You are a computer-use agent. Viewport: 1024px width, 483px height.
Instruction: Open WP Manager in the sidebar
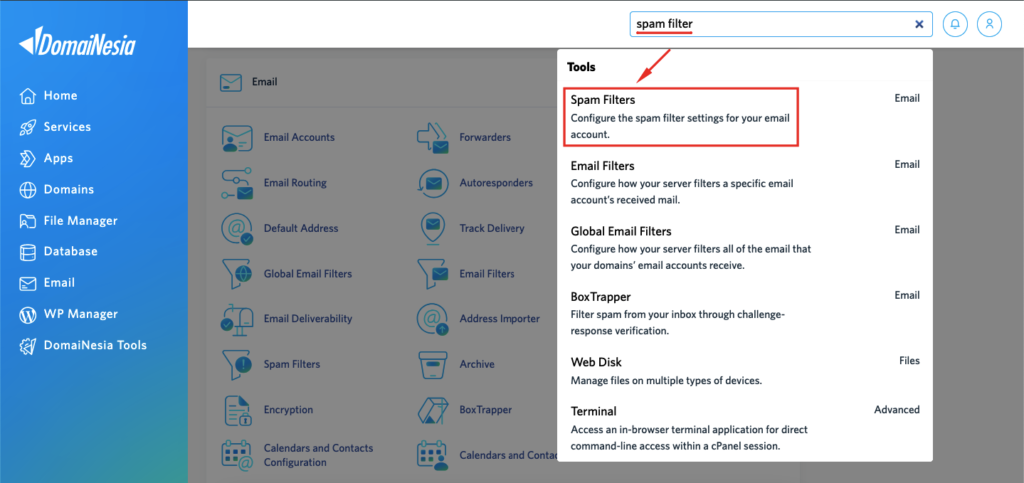pos(81,315)
